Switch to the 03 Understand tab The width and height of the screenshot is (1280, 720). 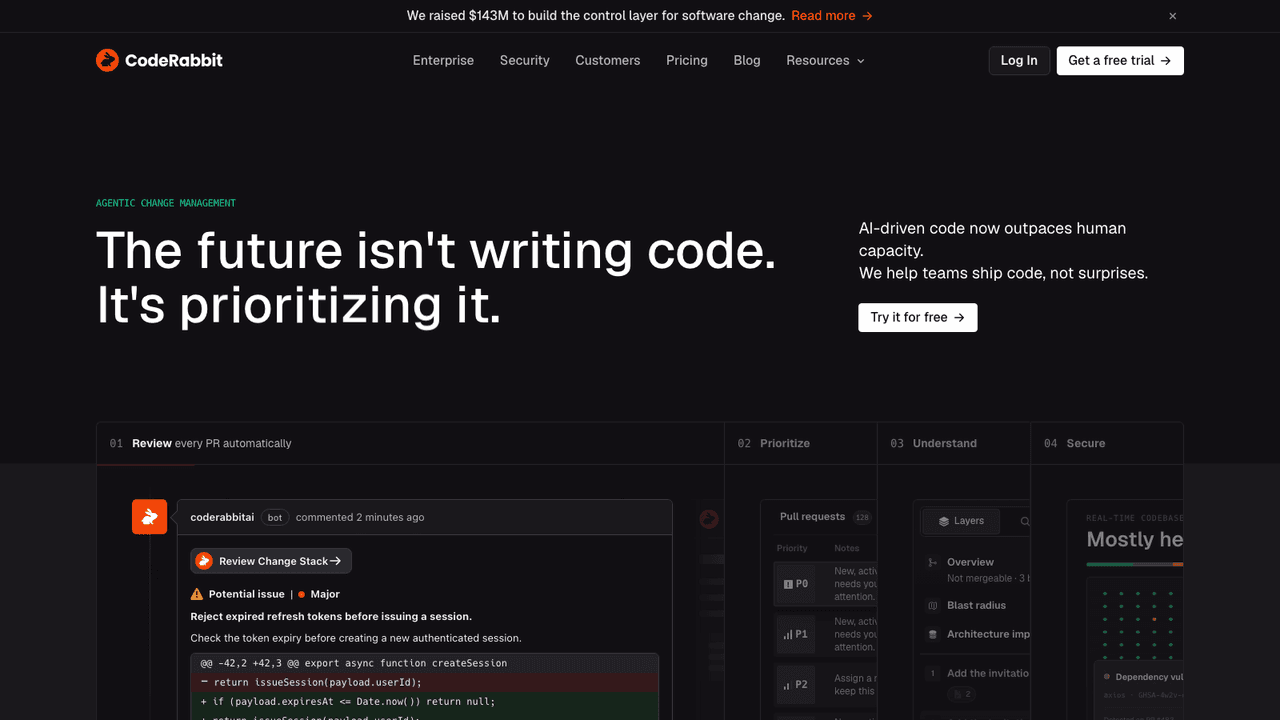pyautogui.click(x=954, y=443)
